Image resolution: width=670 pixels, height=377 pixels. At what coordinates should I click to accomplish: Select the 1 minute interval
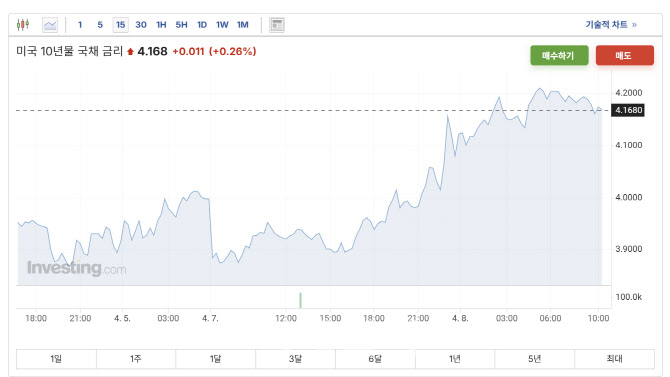[x=80, y=25]
